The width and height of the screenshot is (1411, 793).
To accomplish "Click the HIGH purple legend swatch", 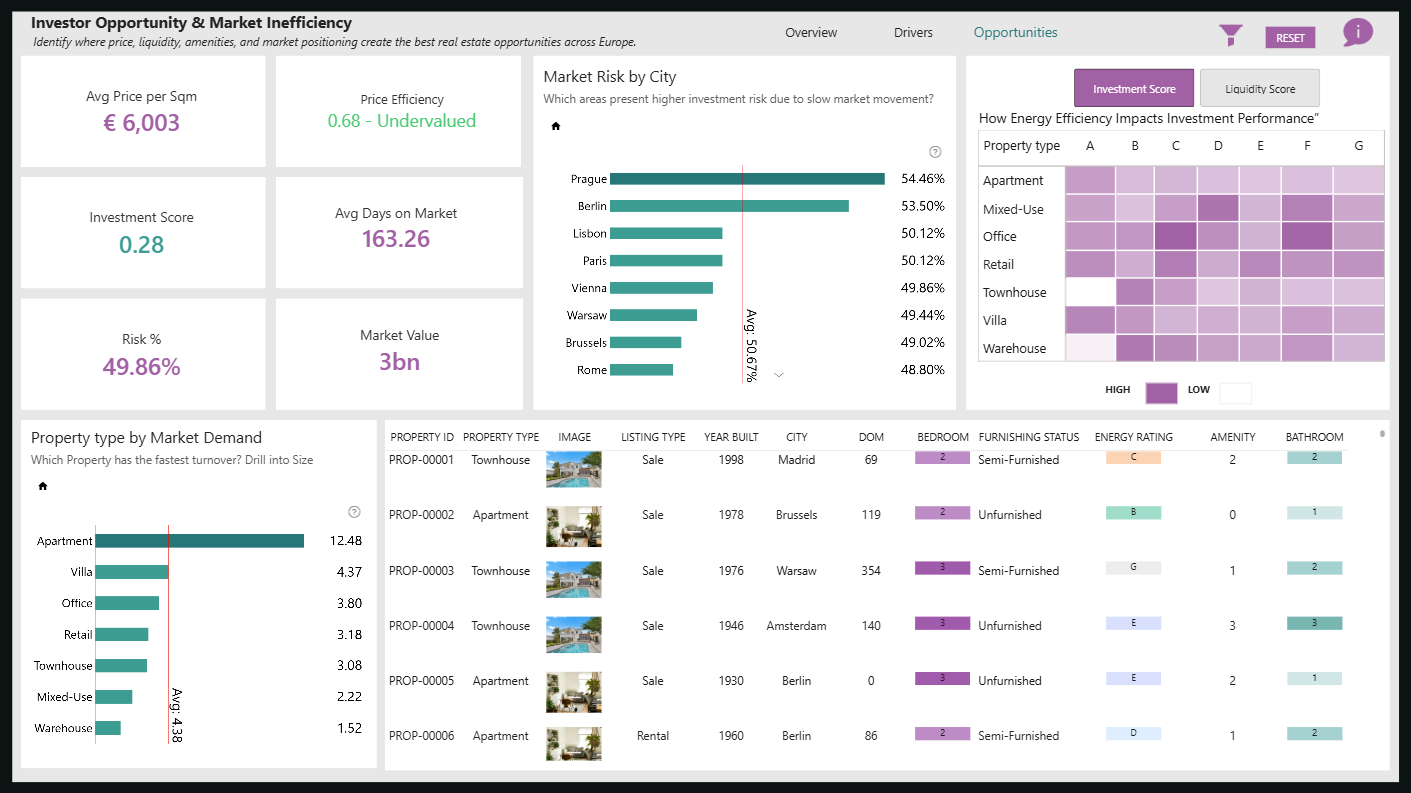I will [x=1161, y=392].
